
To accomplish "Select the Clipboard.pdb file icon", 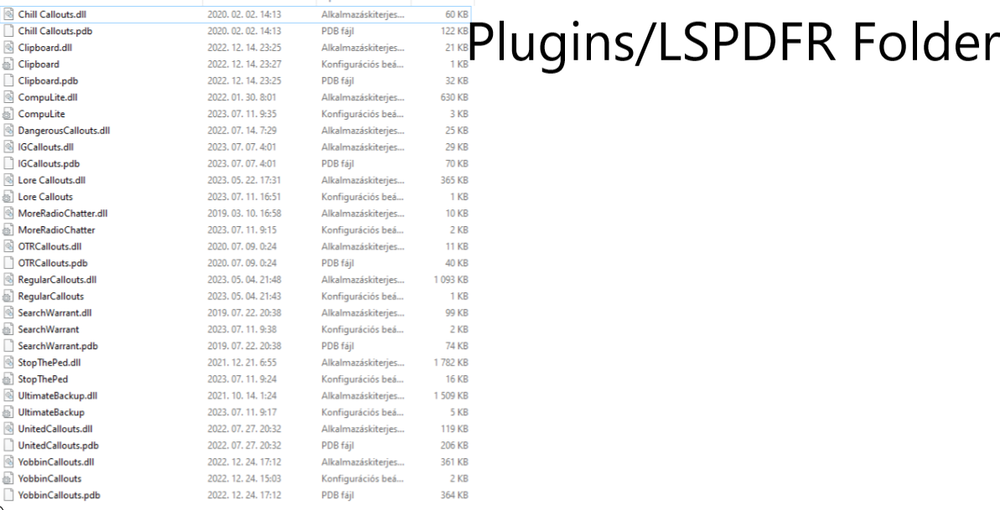I will (x=8, y=80).
